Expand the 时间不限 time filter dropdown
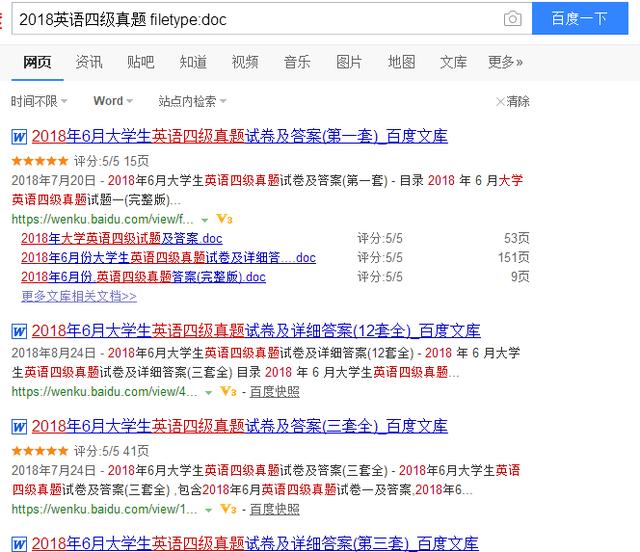640x552 pixels. click(39, 101)
